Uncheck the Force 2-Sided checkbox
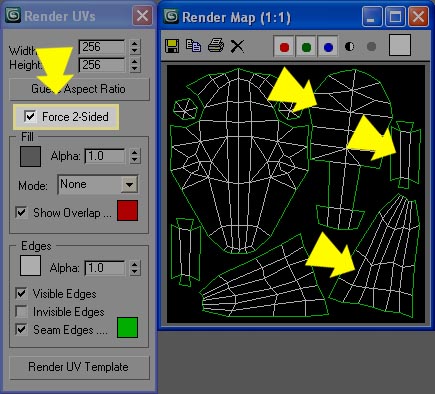 (x=30, y=117)
